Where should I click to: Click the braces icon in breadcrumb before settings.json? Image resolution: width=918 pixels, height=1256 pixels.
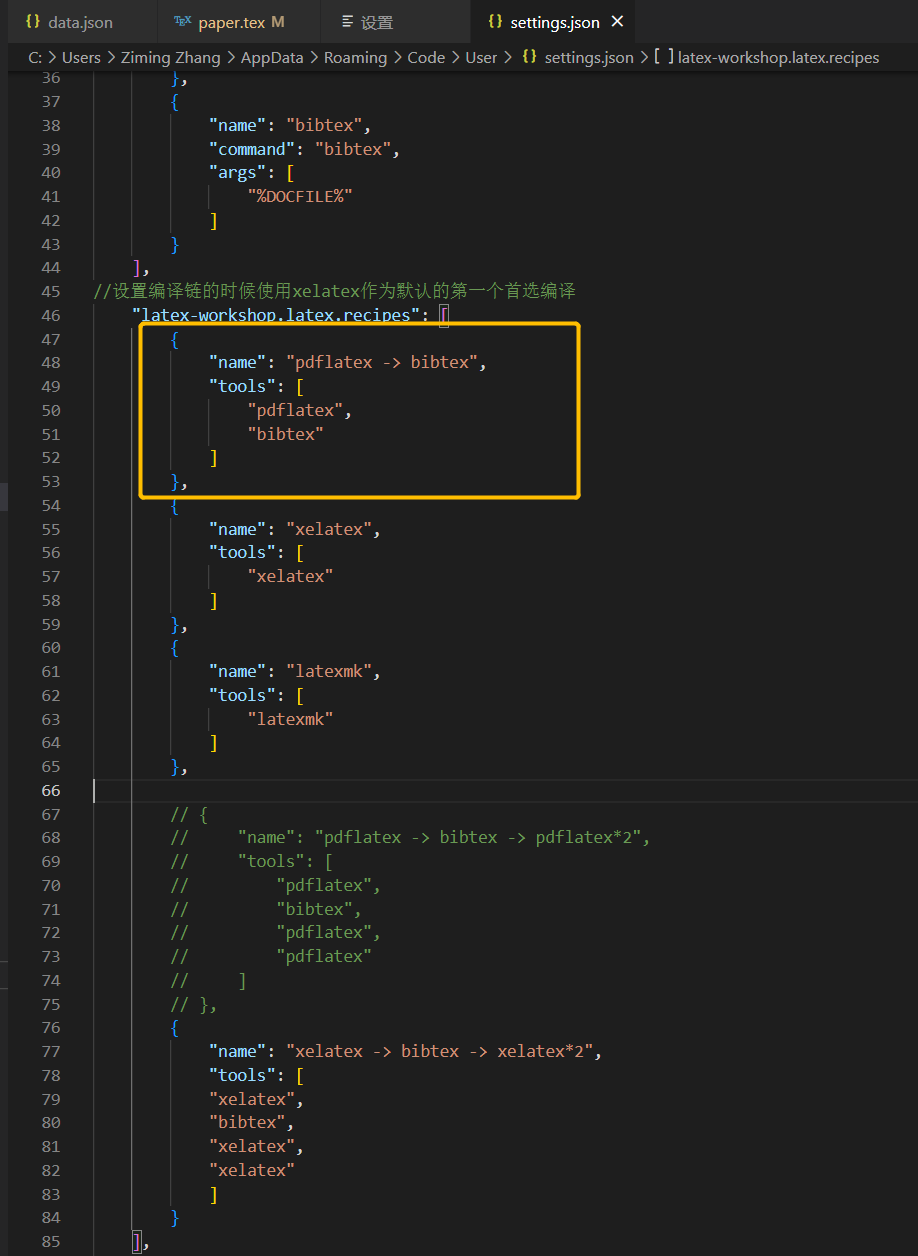pos(529,57)
